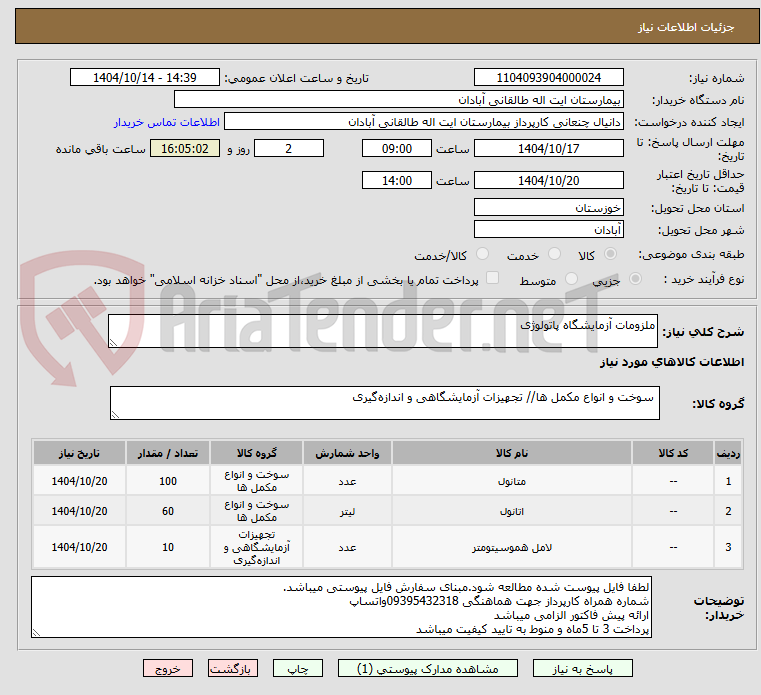
Task: Select the کالا/خدمت radio button
Action: click(x=482, y=254)
